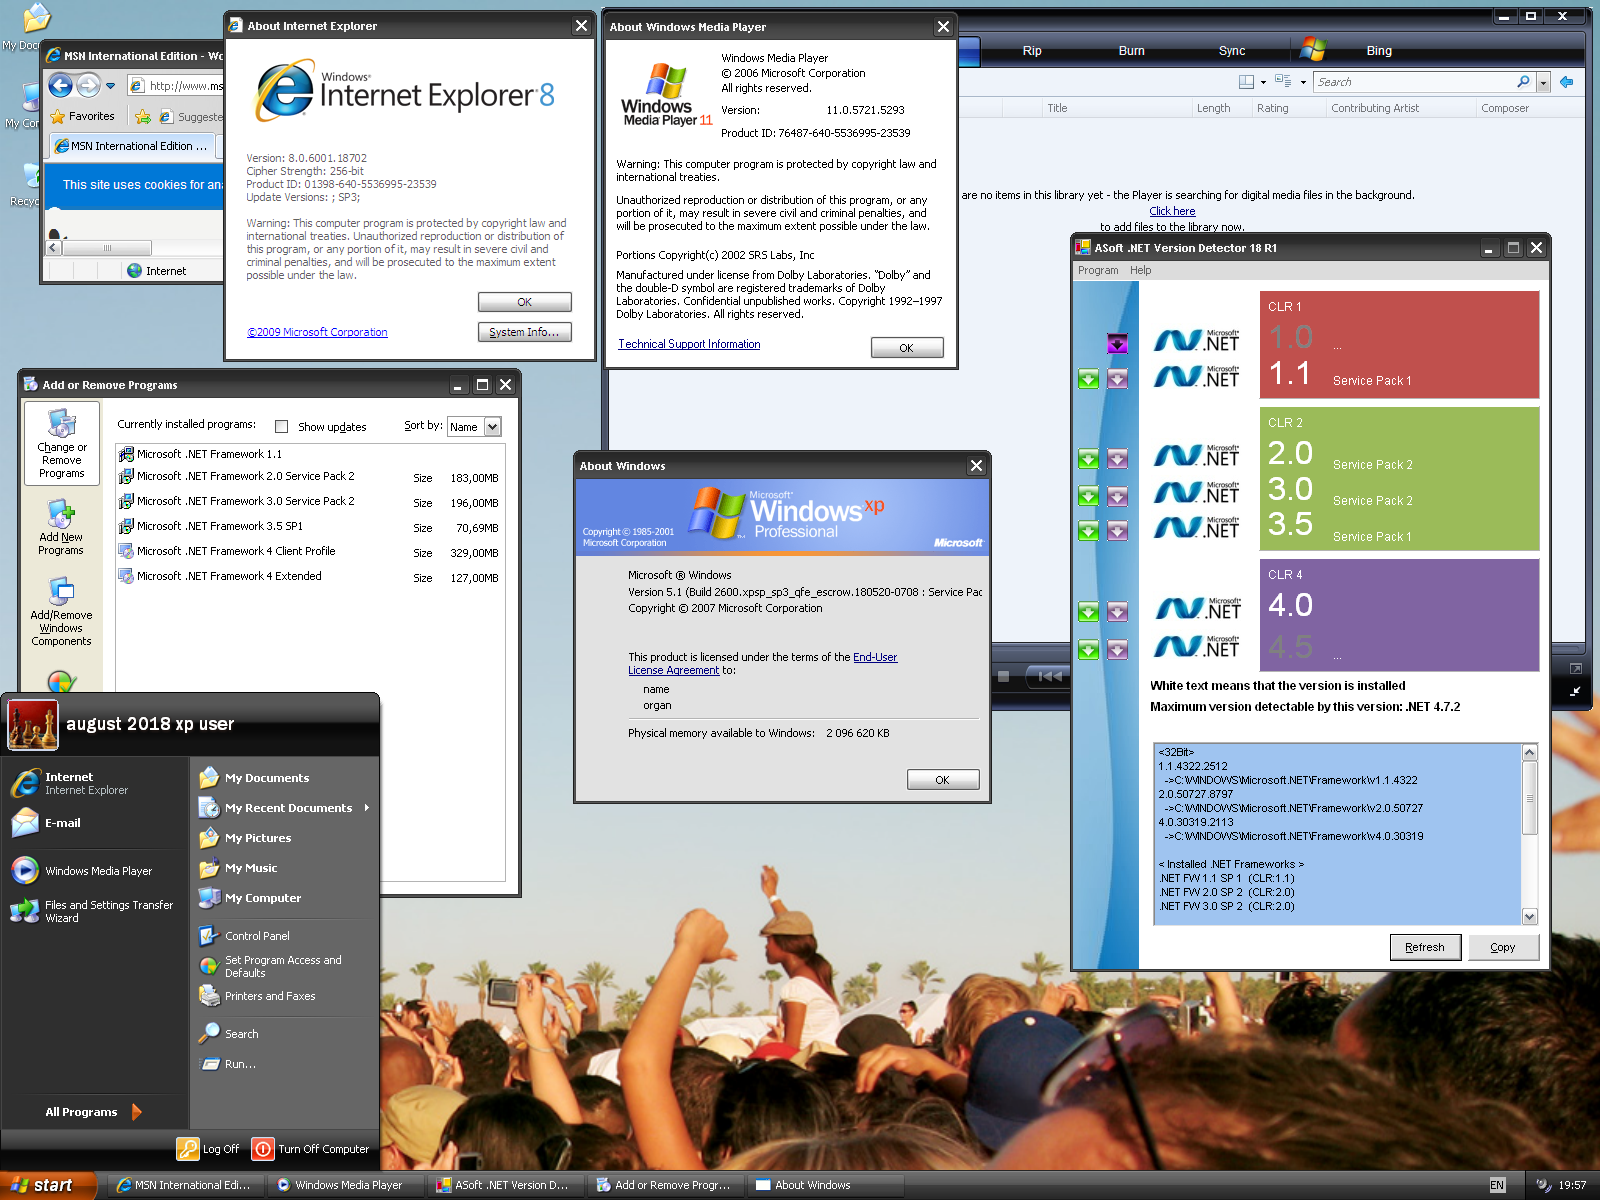Image resolution: width=1600 pixels, height=1200 pixels.
Task: Click EN language indicator in system tray
Action: (x=1497, y=1185)
